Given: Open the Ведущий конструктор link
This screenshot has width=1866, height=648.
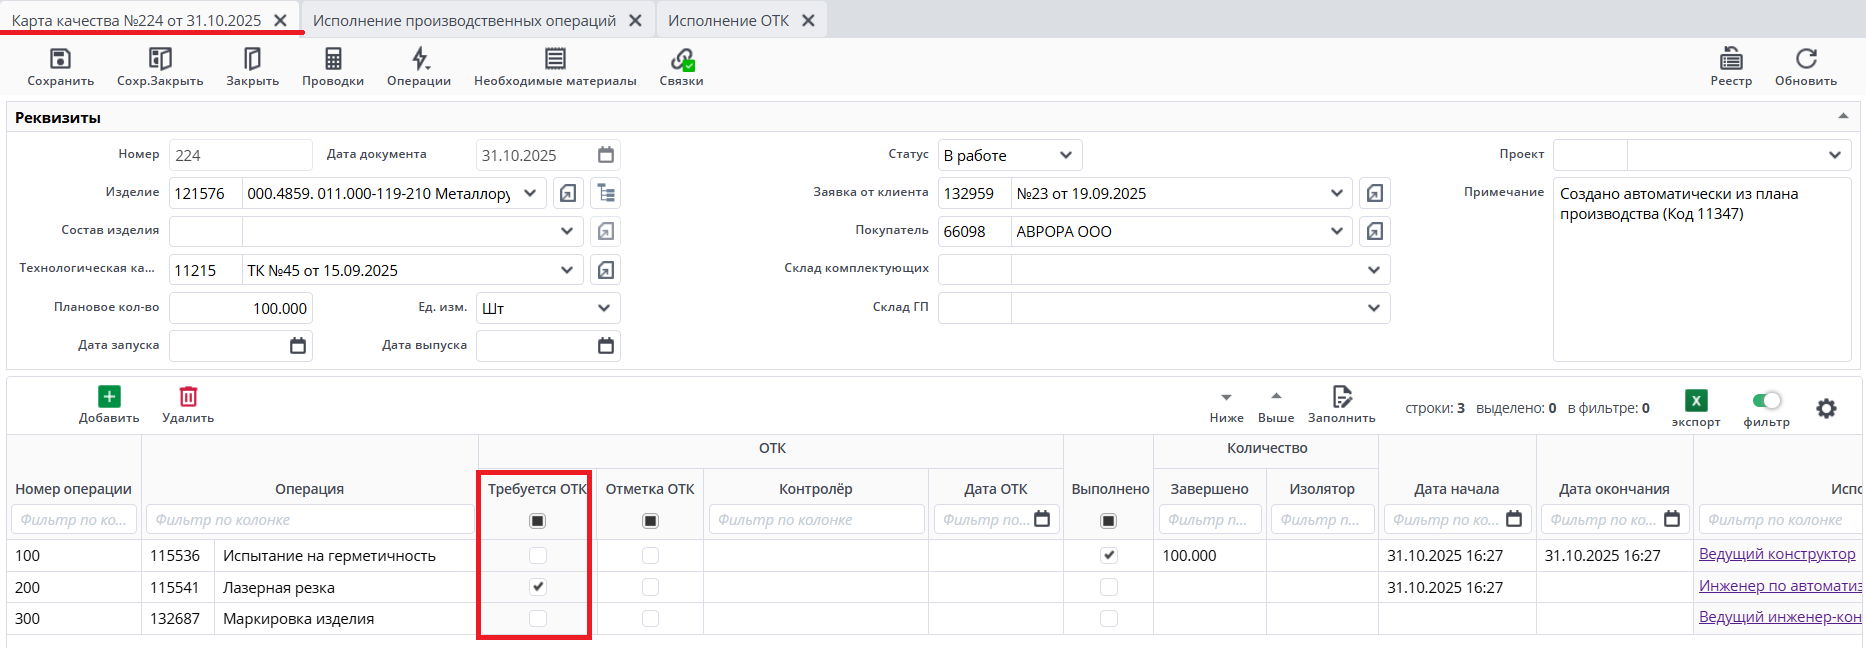Looking at the screenshot, I should click(1776, 554).
